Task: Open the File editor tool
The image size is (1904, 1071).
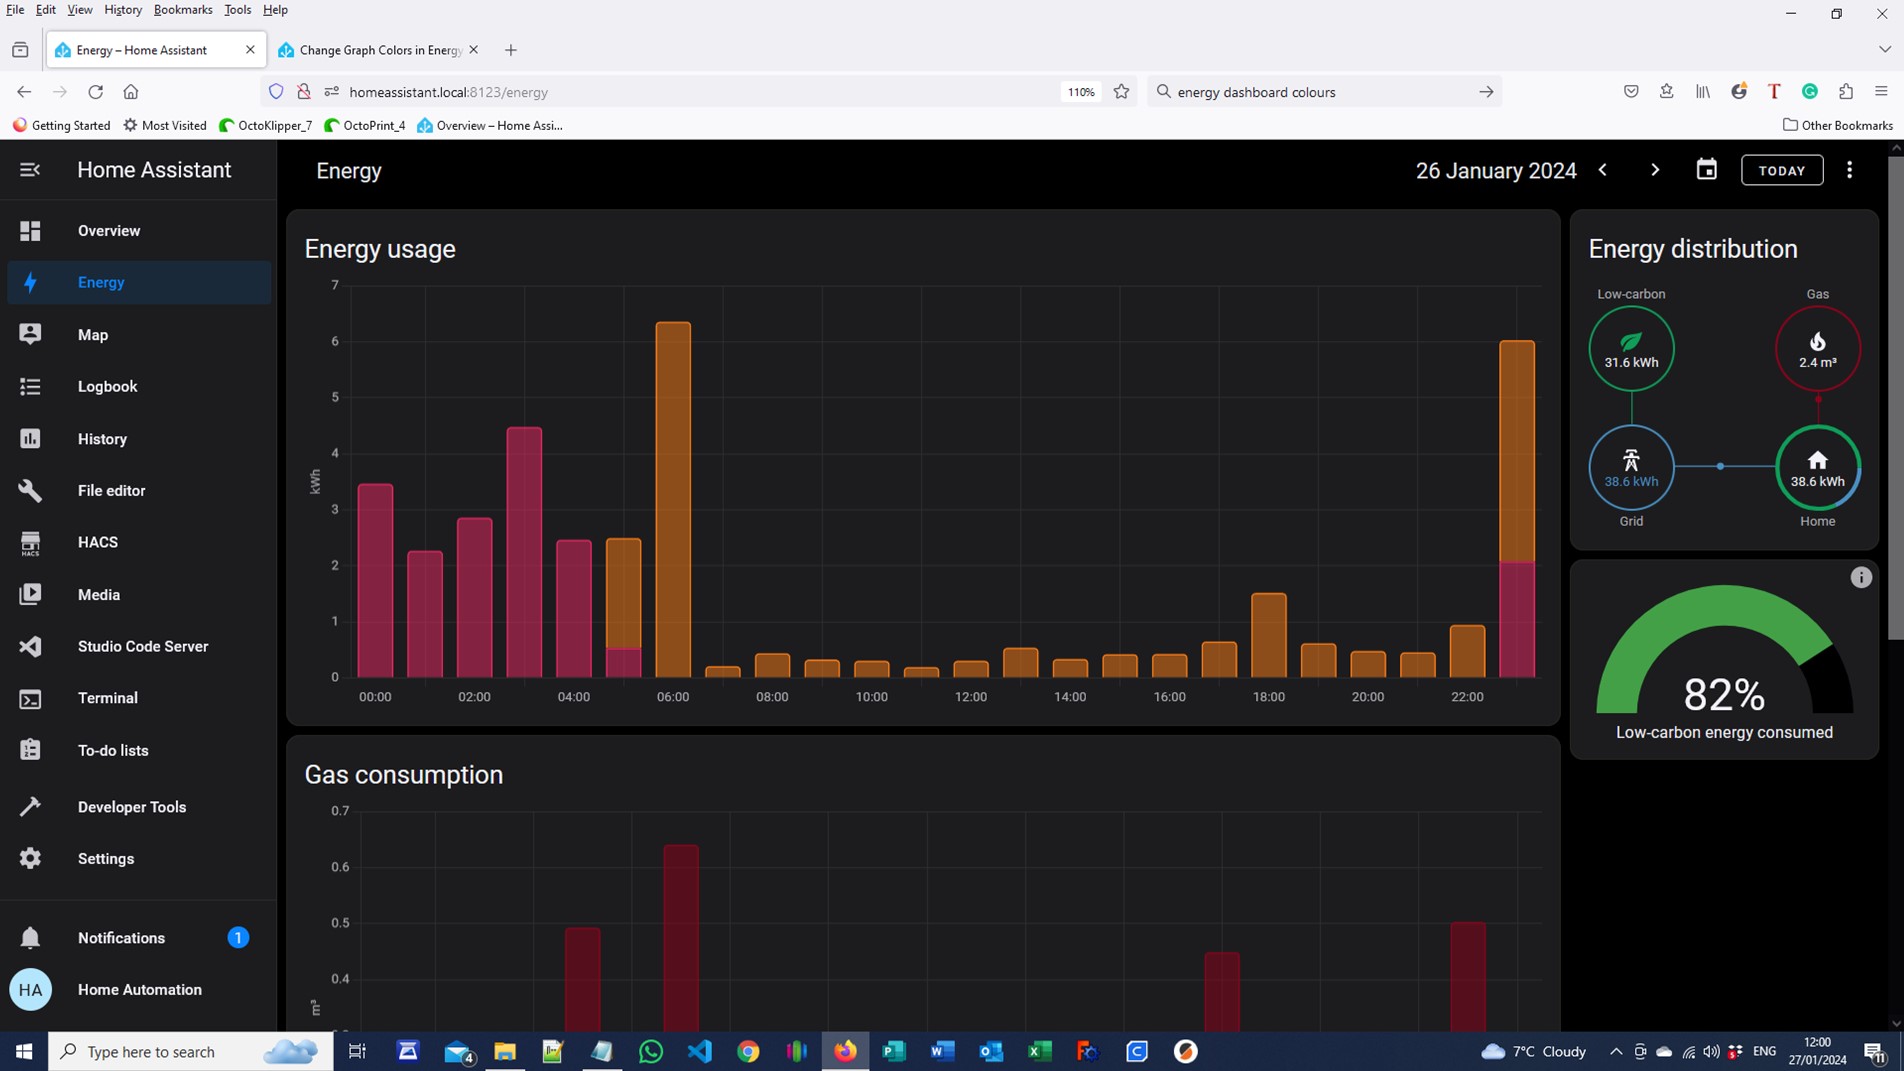Action: [x=111, y=490]
